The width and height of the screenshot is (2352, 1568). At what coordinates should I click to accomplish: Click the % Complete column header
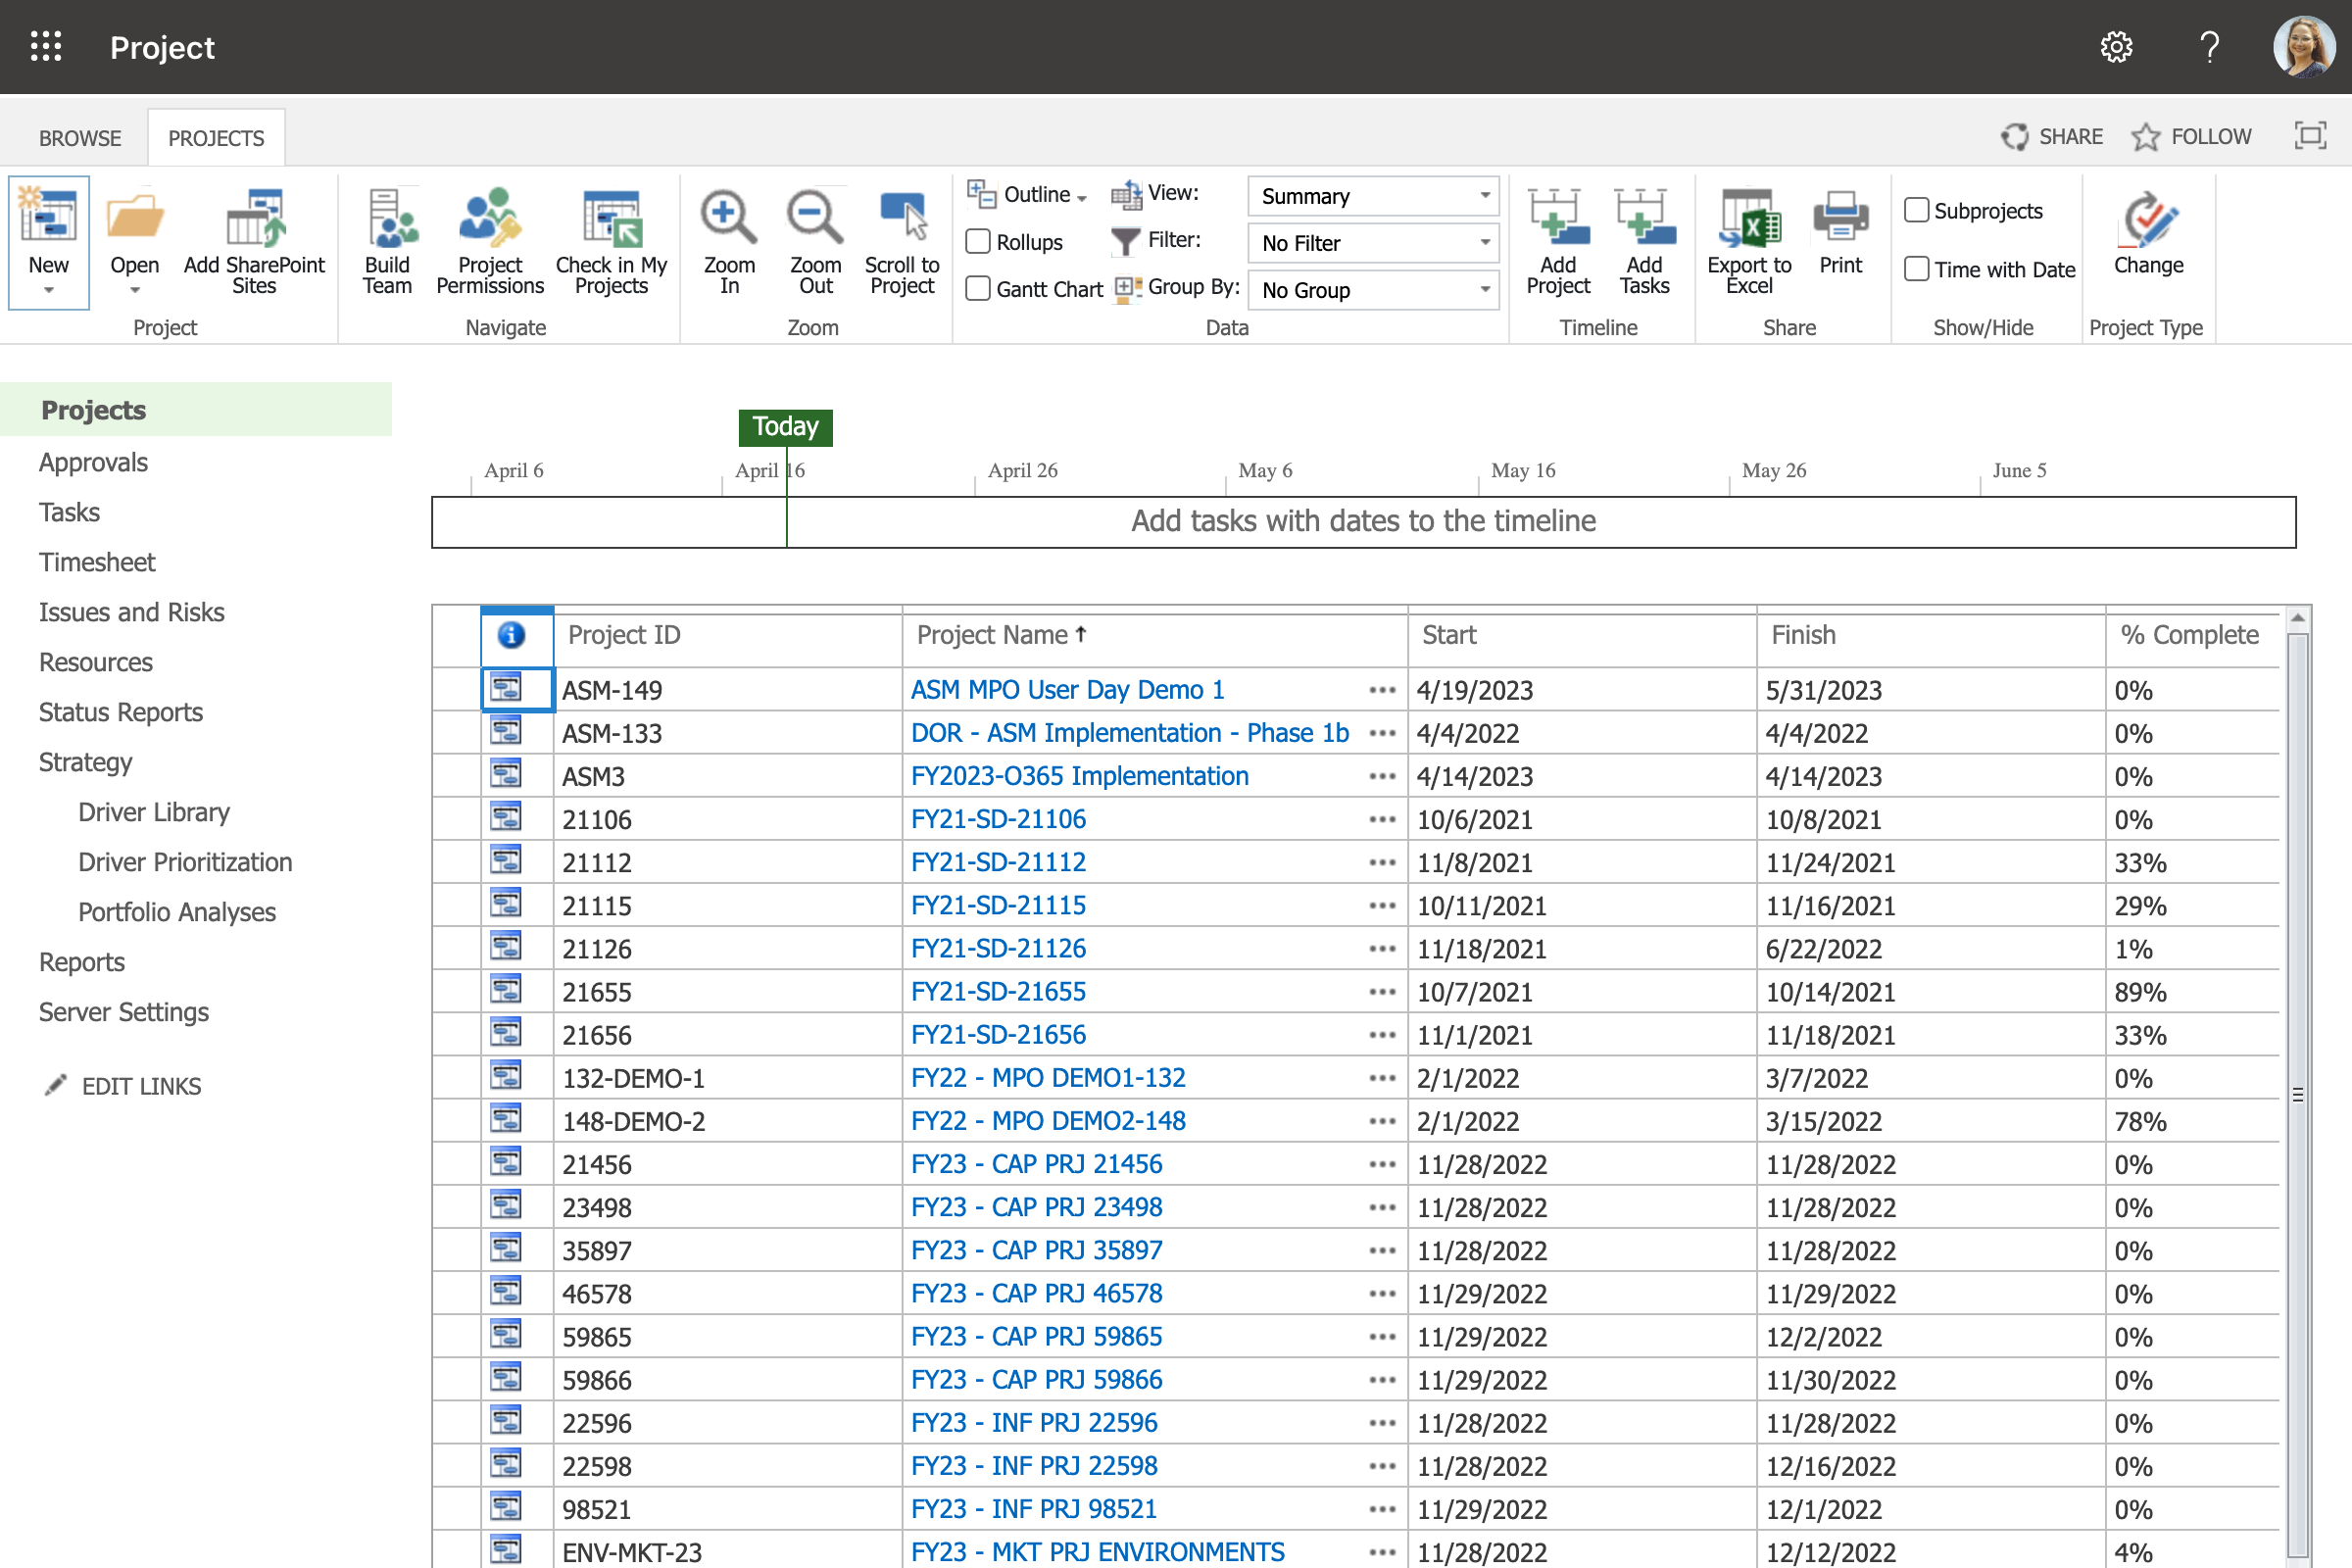2190,635
